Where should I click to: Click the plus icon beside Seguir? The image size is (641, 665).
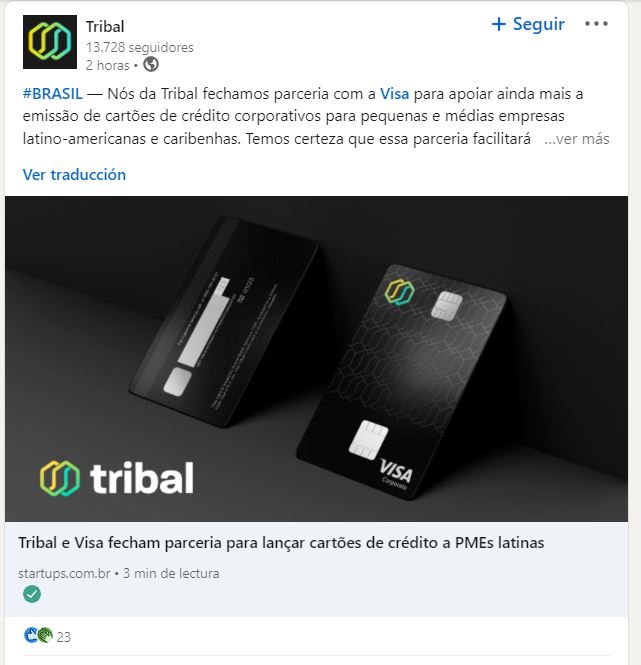(498, 24)
